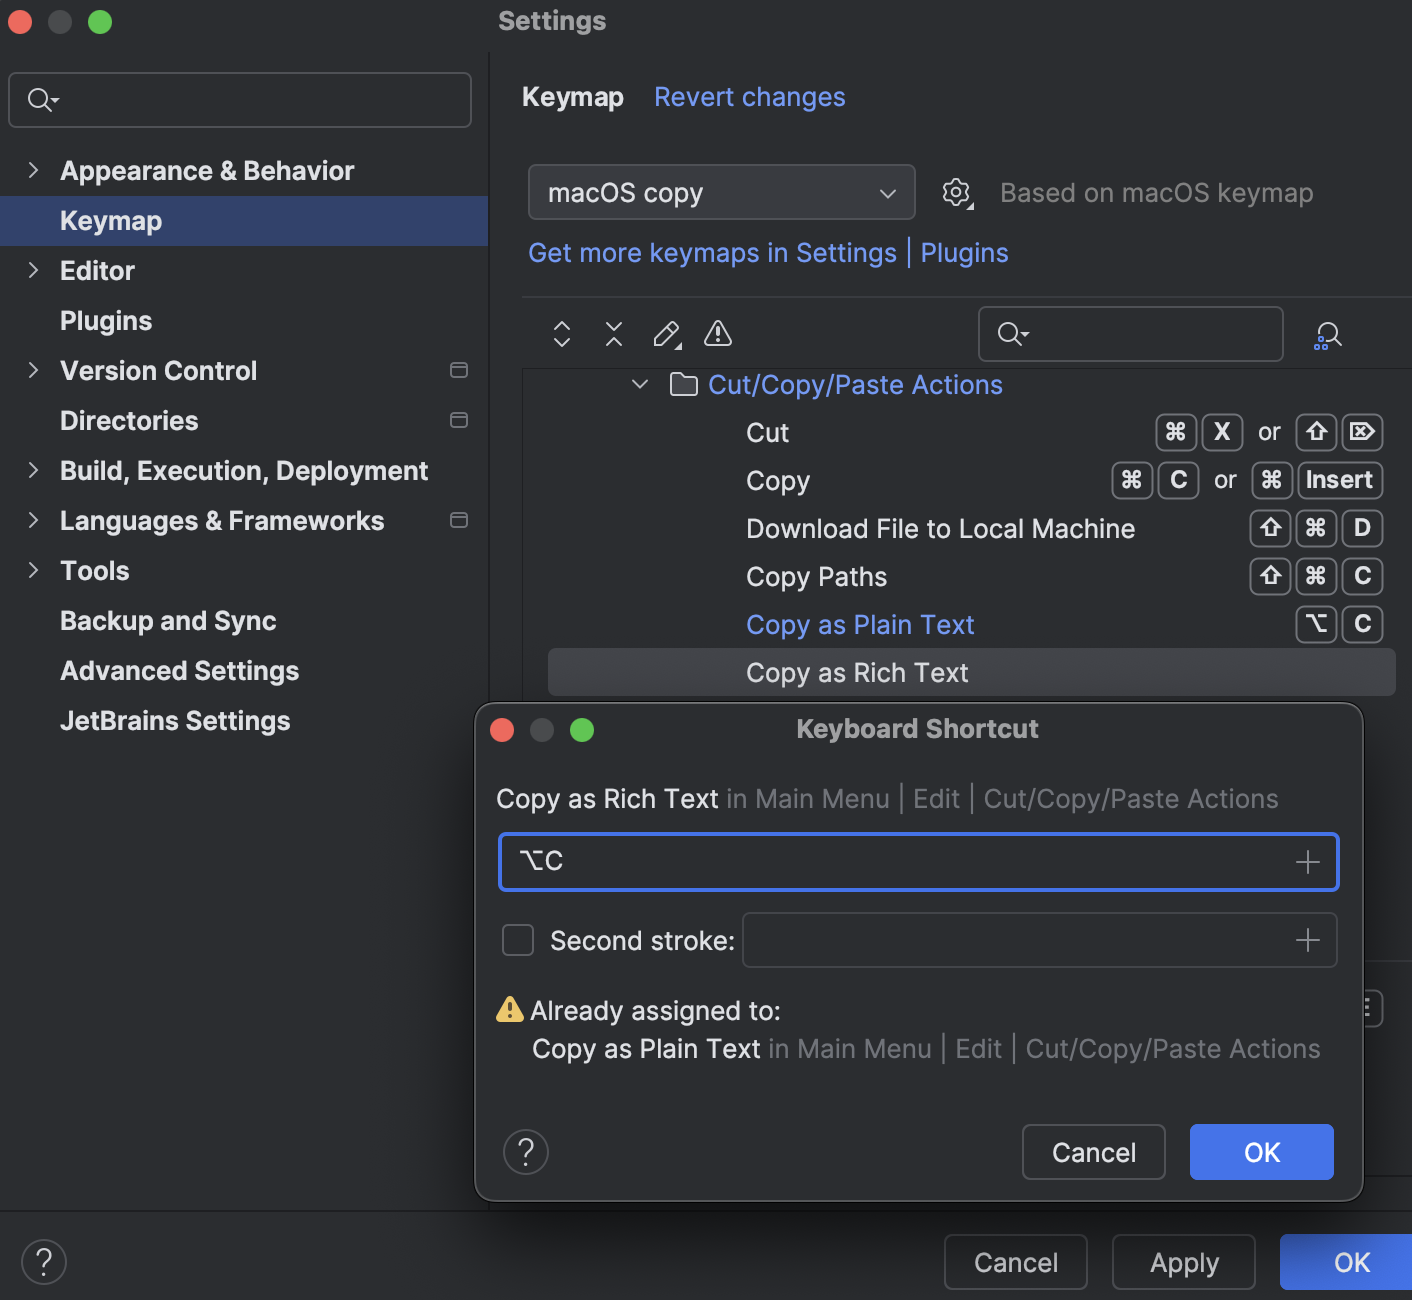Open the macOS copy keymap dropdown

(x=720, y=192)
